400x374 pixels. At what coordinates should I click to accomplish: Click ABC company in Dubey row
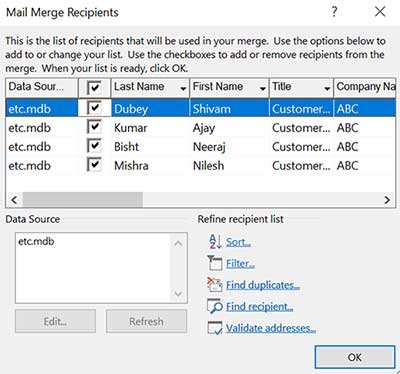(x=348, y=109)
